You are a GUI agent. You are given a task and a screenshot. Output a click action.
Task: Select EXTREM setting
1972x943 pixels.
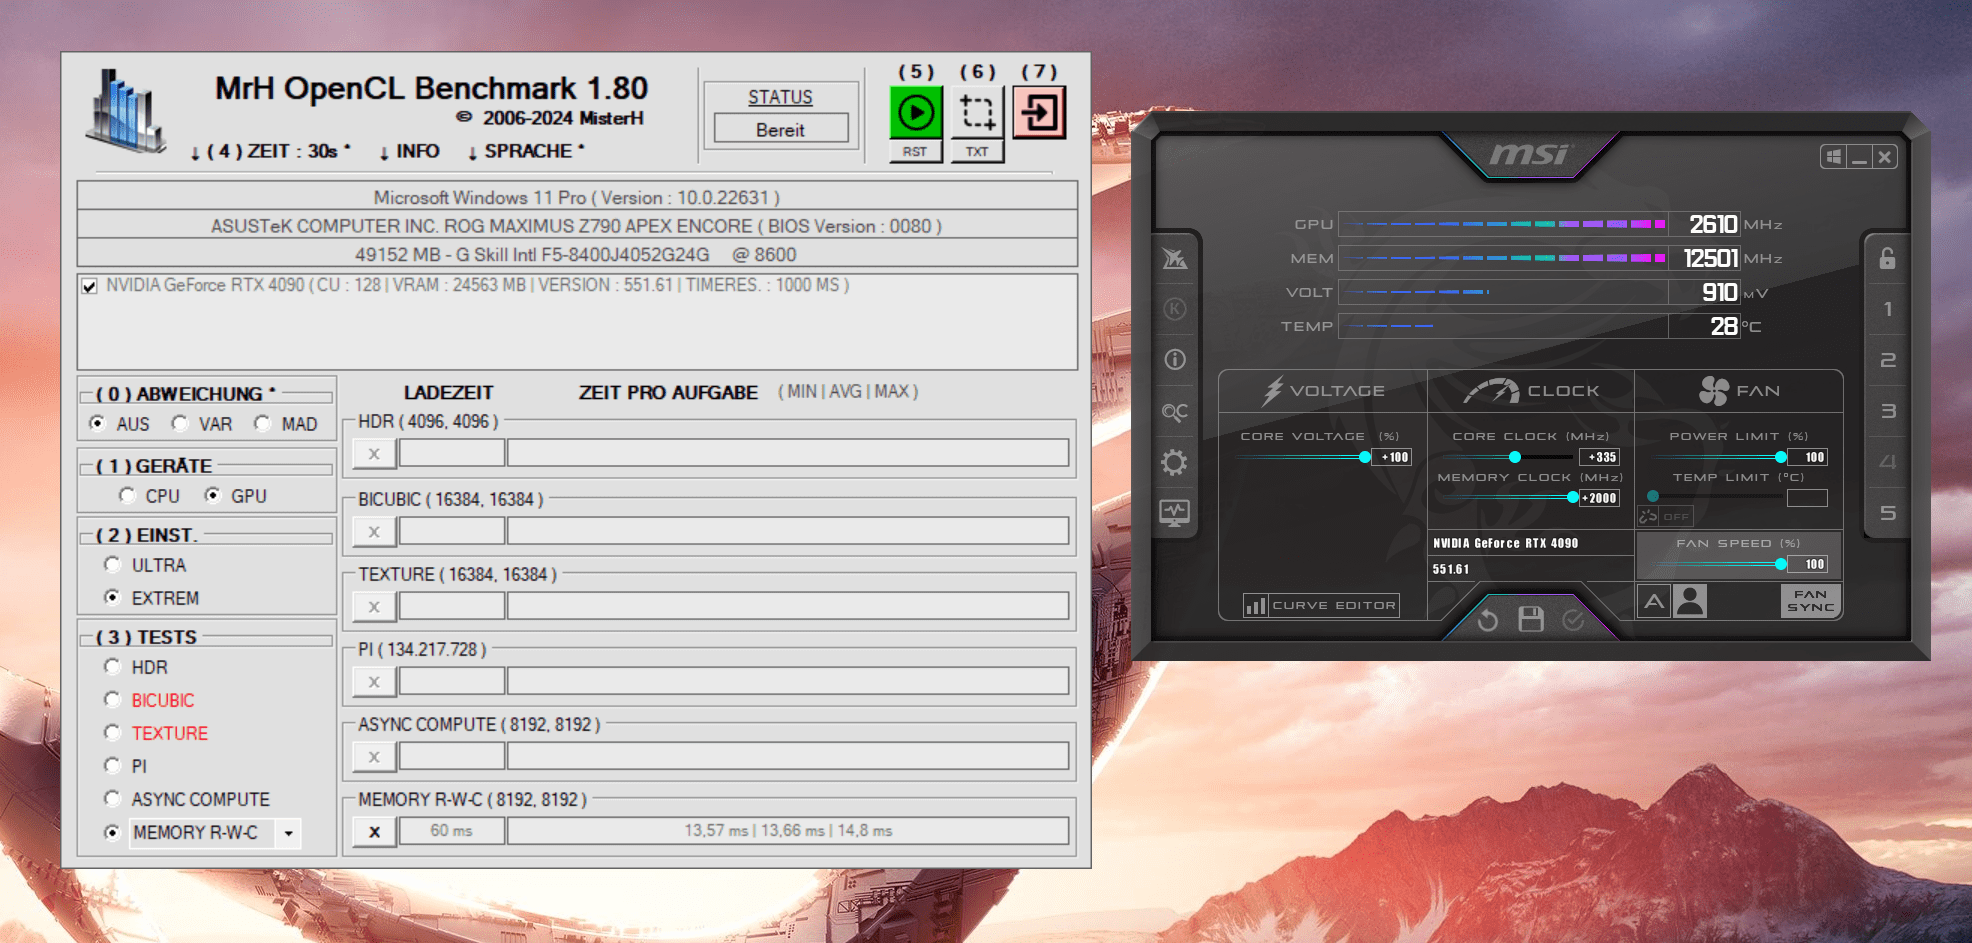[112, 597]
